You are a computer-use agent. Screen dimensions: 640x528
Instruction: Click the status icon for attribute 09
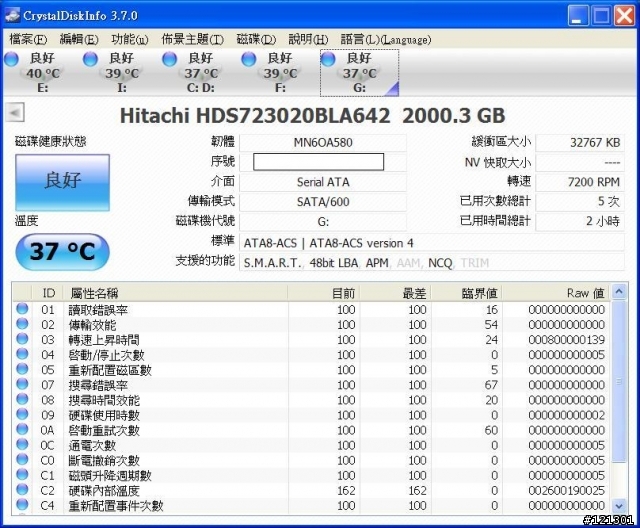(22, 415)
